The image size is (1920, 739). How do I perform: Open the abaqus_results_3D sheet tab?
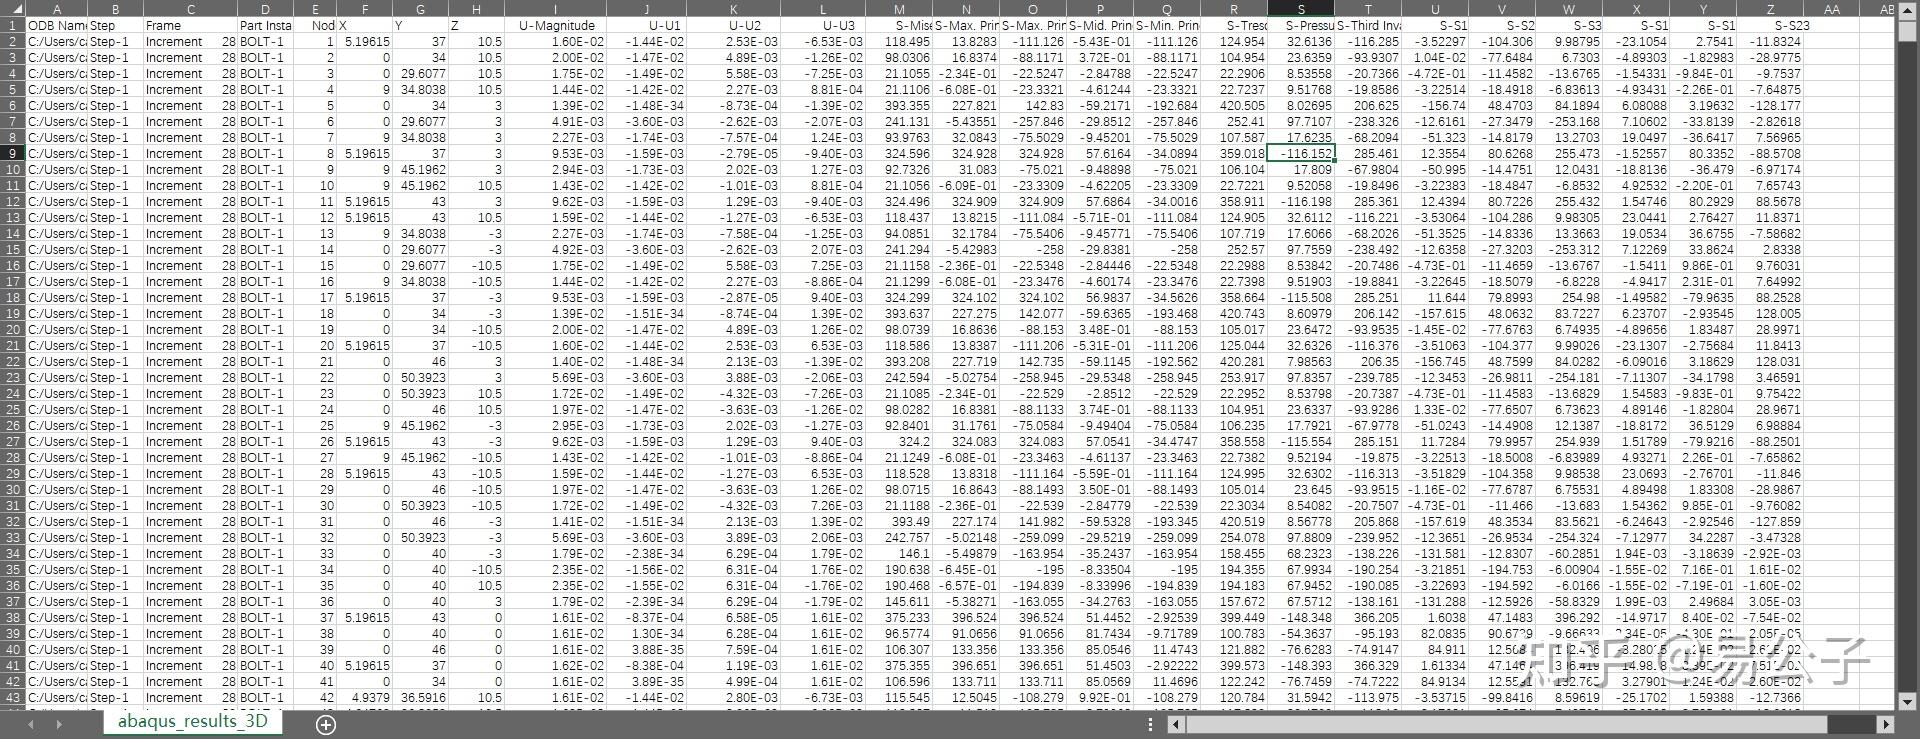[x=192, y=722]
